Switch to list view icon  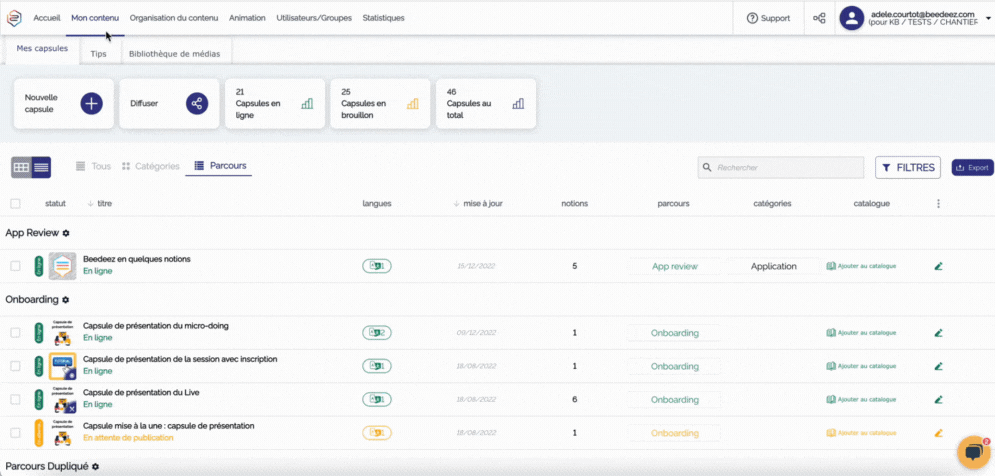tap(41, 167)
